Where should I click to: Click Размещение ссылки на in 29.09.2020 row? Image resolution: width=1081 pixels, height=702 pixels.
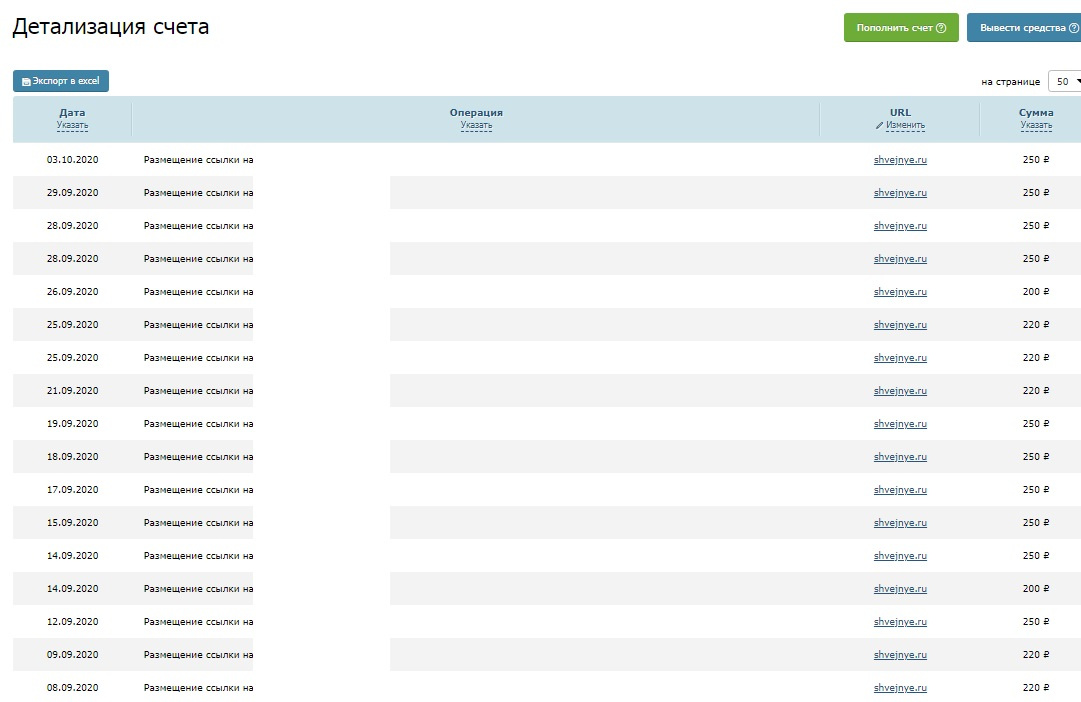pos(199,192)
